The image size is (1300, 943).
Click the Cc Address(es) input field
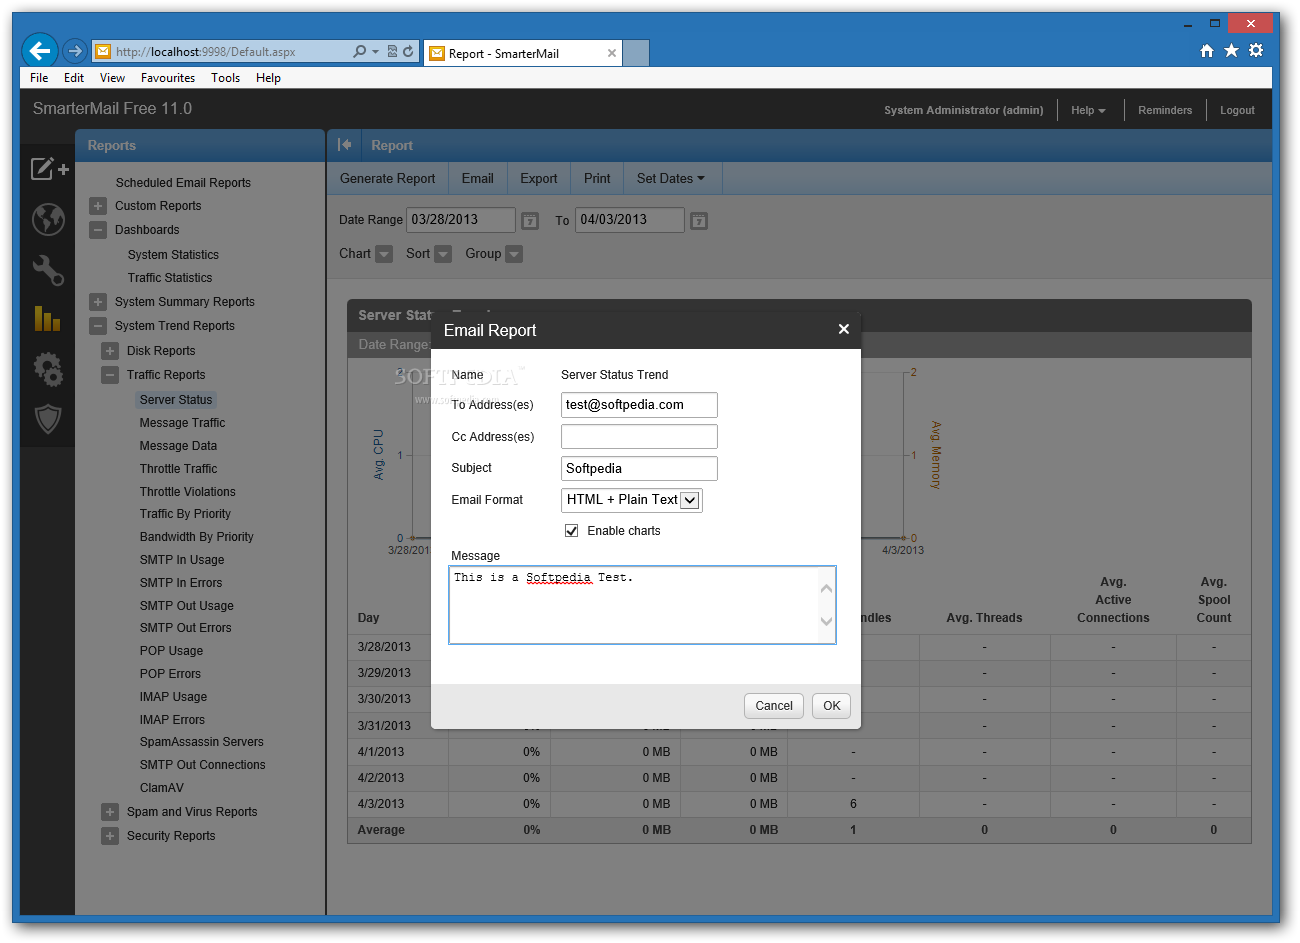(639, 437)
